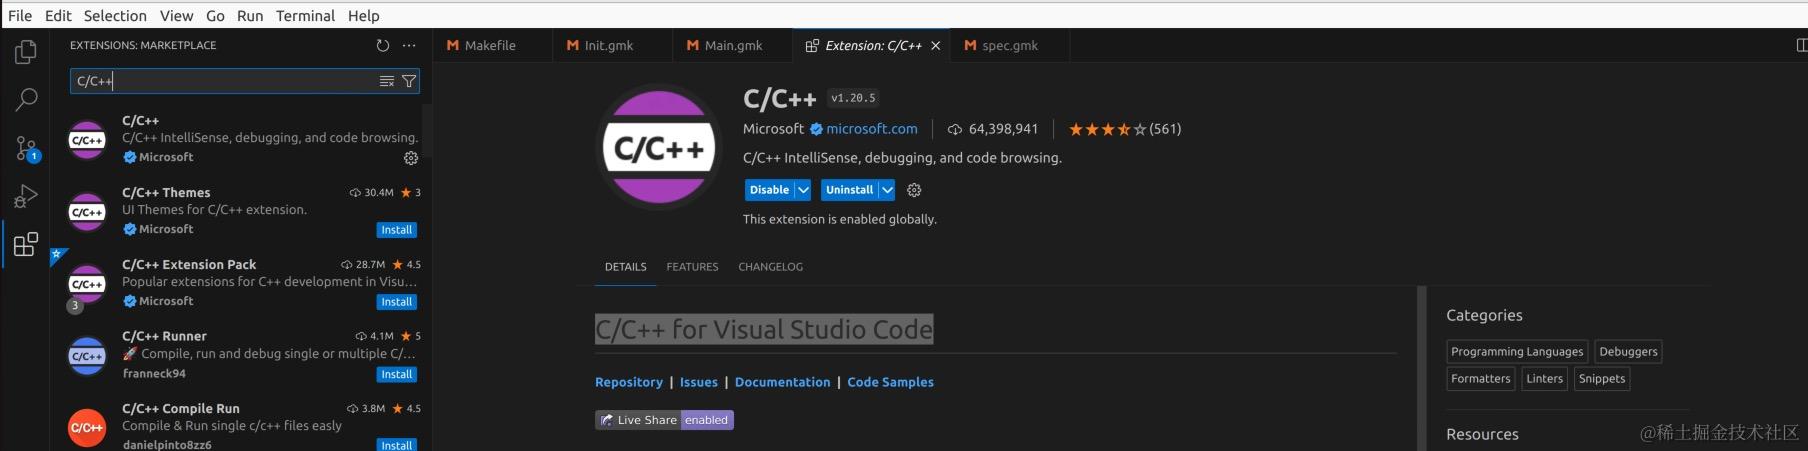Install the C/C++ Runner extension
1808x451 pixels.
tap(396, 375)
